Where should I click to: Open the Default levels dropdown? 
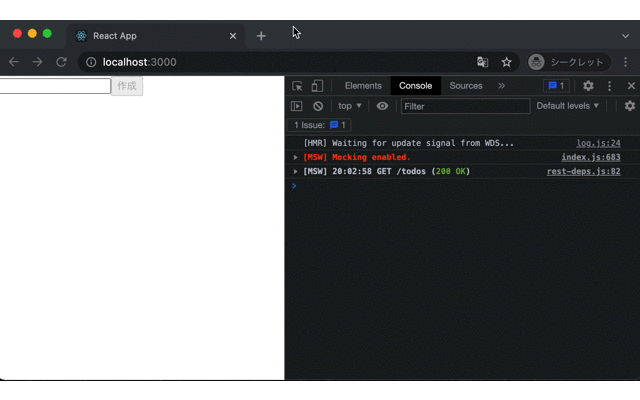[568, 106]
